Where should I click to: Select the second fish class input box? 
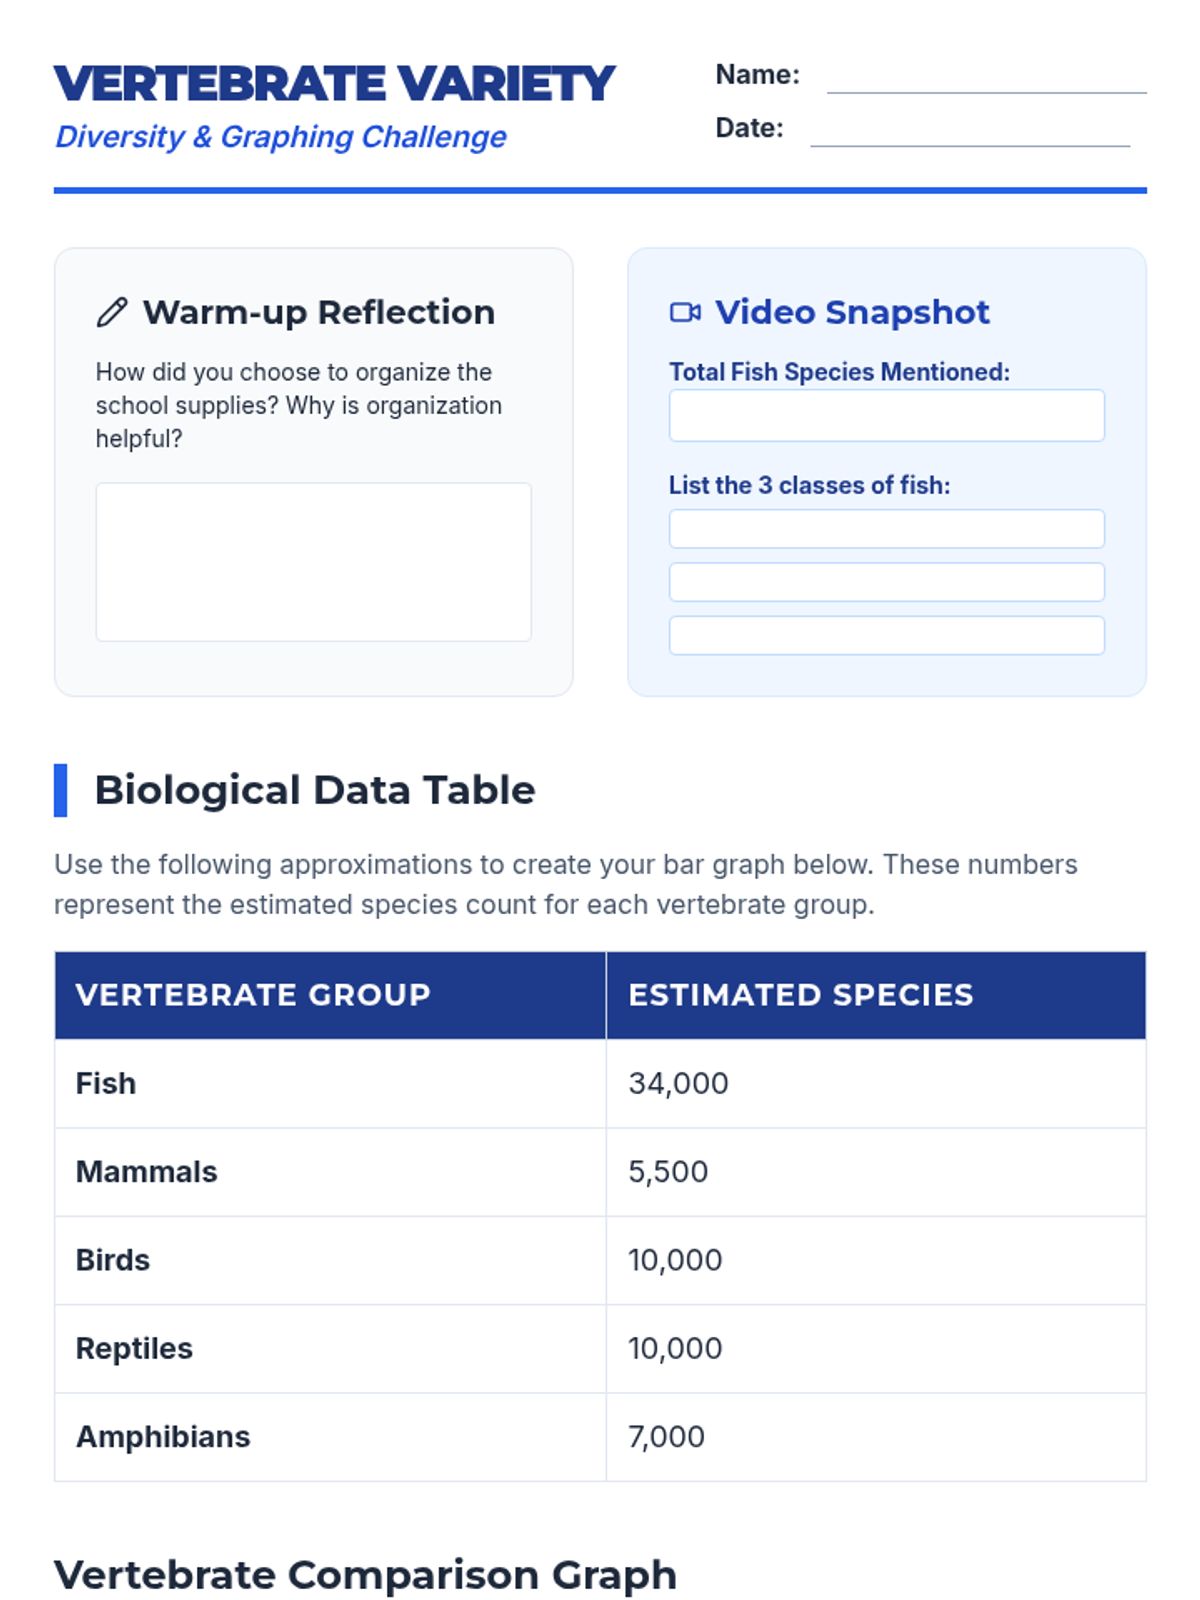tap(886, 582)
